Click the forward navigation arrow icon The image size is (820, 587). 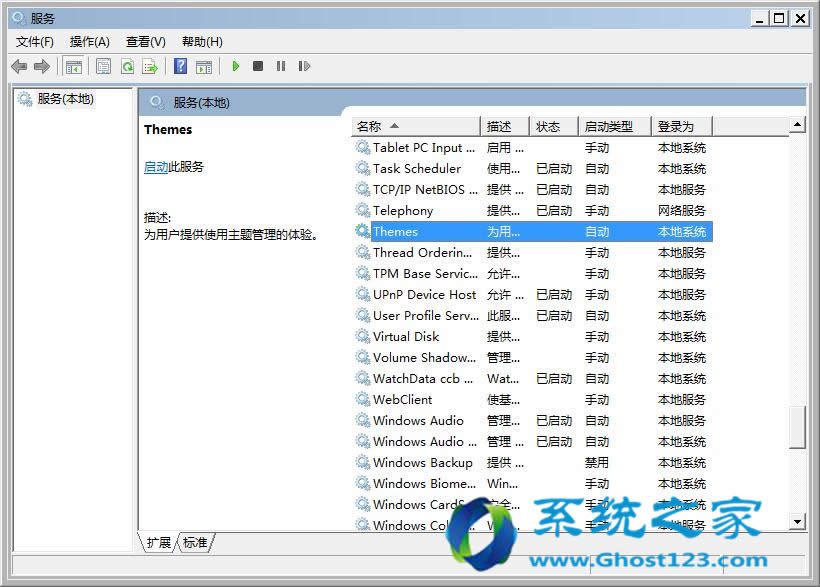tap(41, 66)
